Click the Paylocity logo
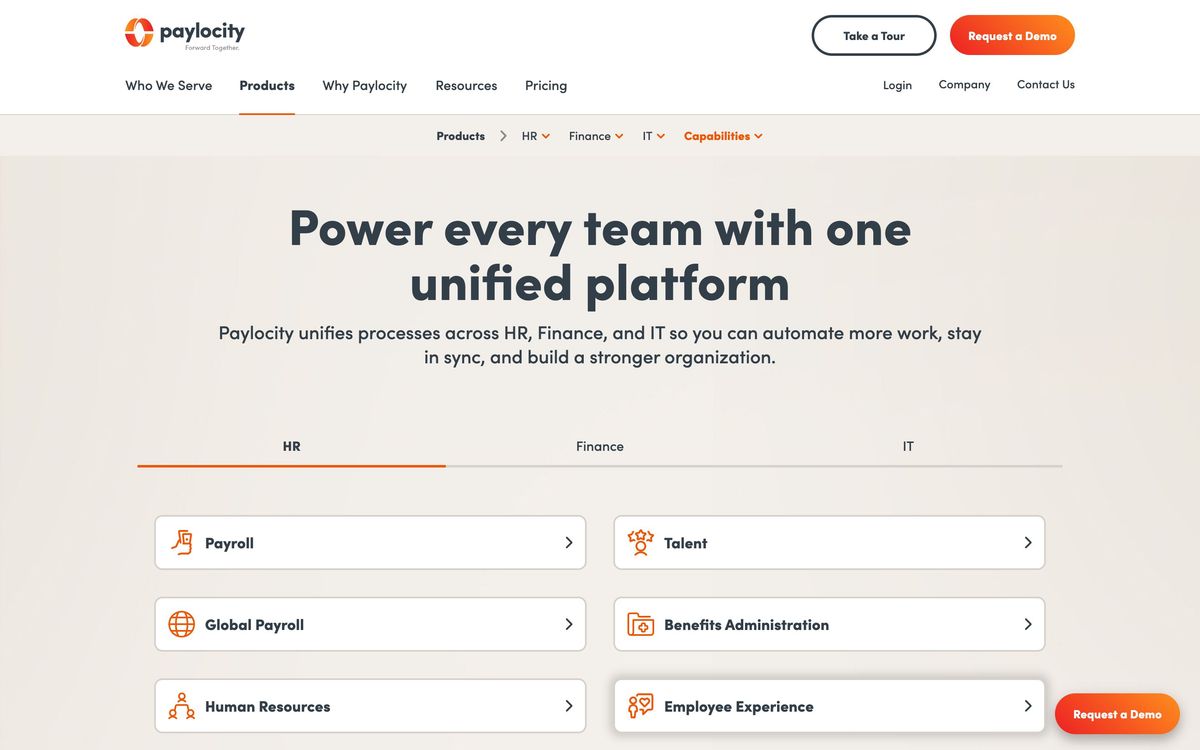This screenshot has width=1200, height=750. (x=185, y=34)
